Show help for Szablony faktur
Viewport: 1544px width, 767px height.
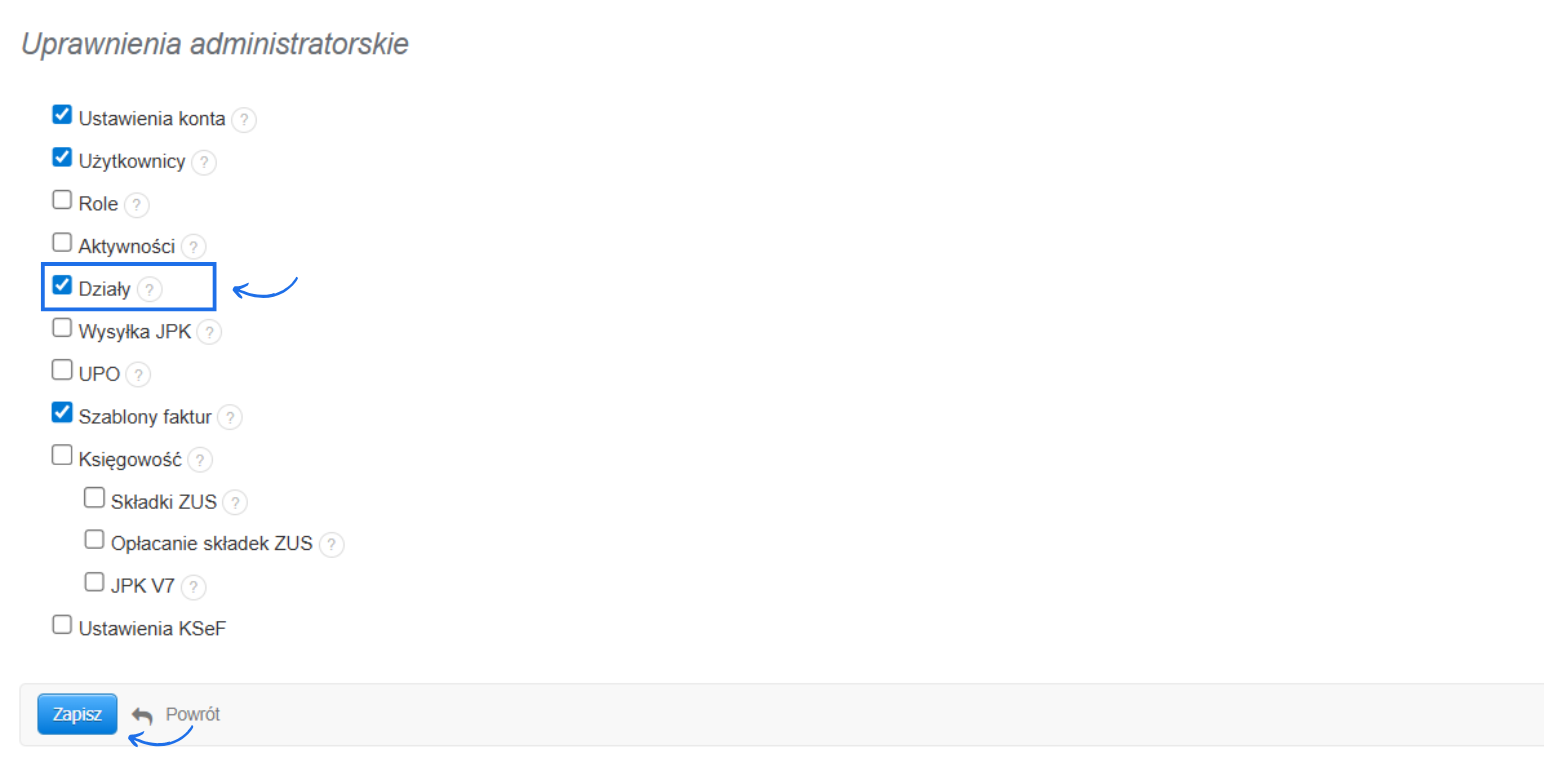230,417
